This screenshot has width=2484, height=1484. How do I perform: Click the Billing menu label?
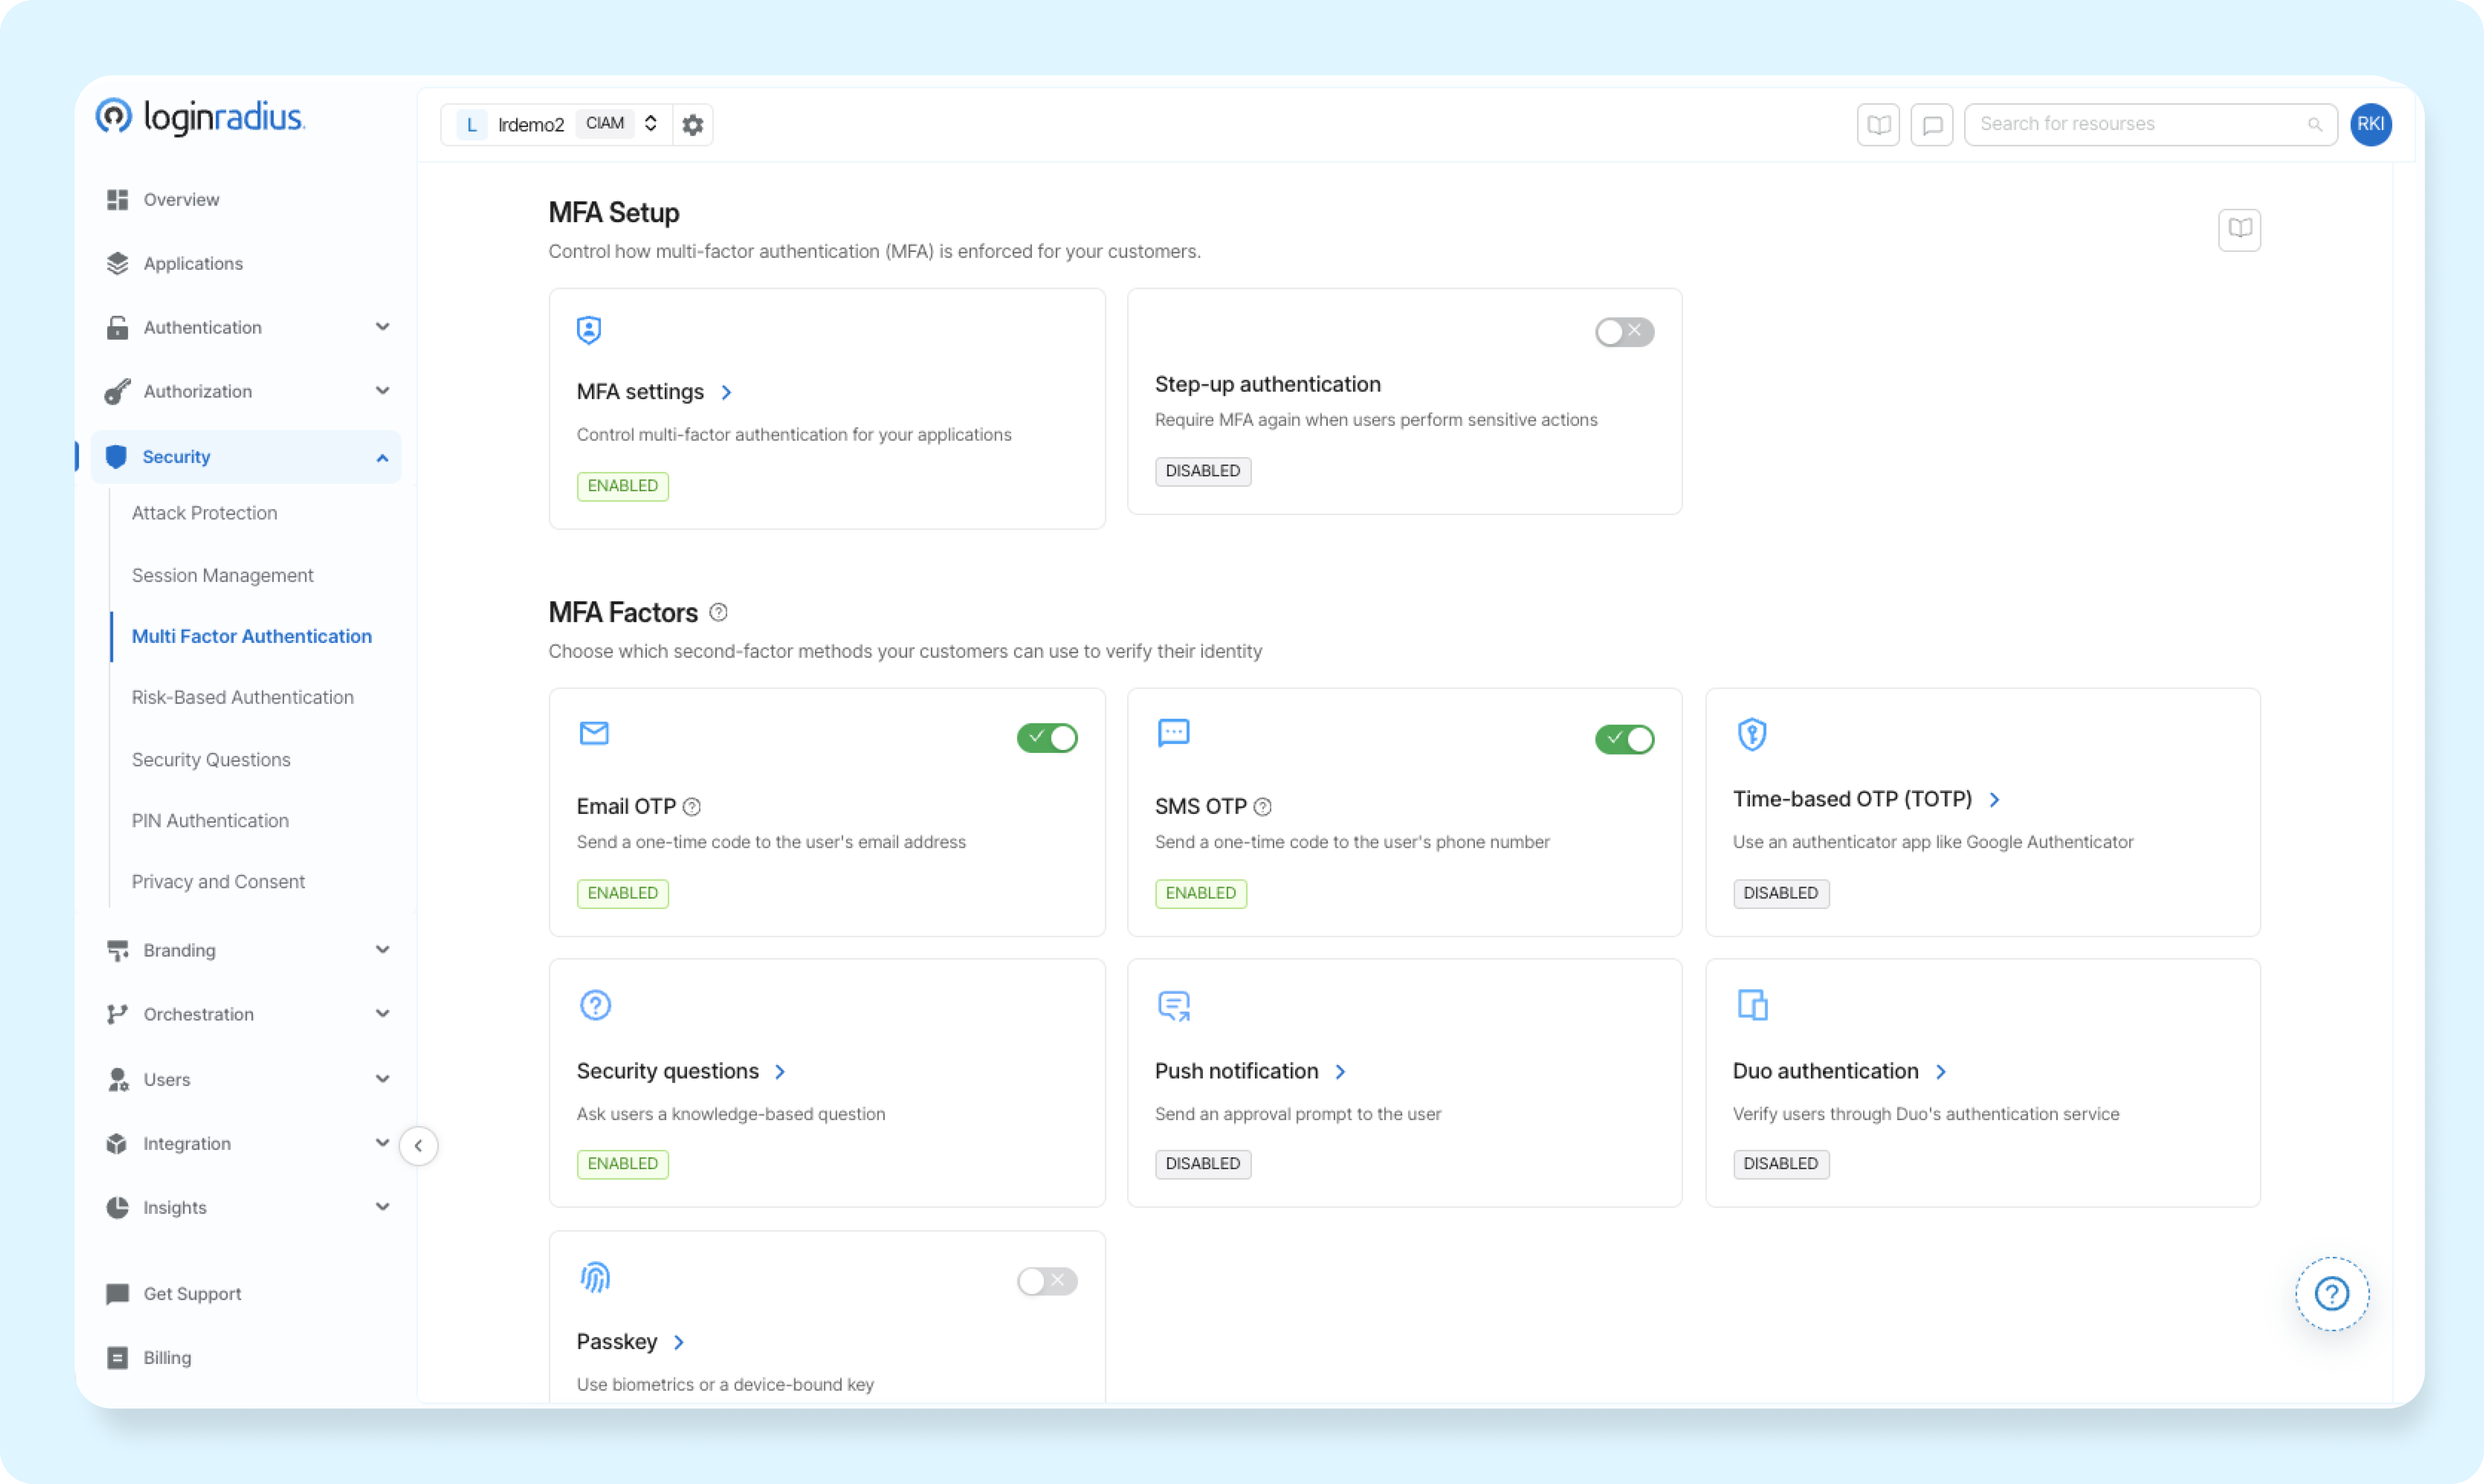coord(167,1358)
